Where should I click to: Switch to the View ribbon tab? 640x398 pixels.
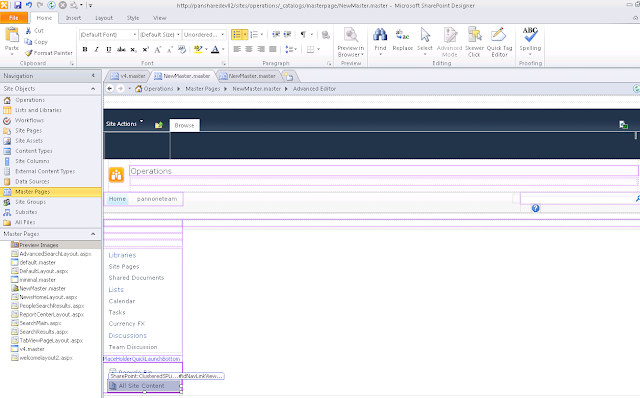159,18
